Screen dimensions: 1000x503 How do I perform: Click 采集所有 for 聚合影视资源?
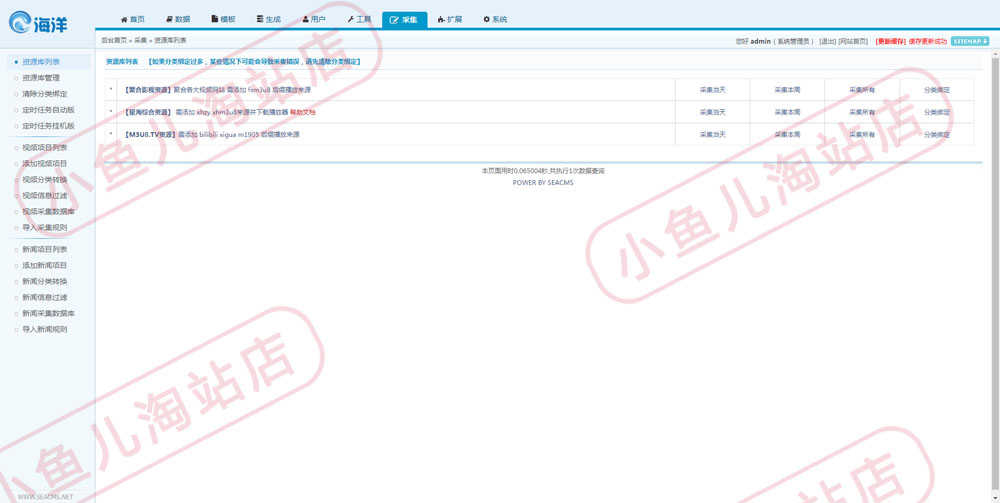click(x=862, y=90)
